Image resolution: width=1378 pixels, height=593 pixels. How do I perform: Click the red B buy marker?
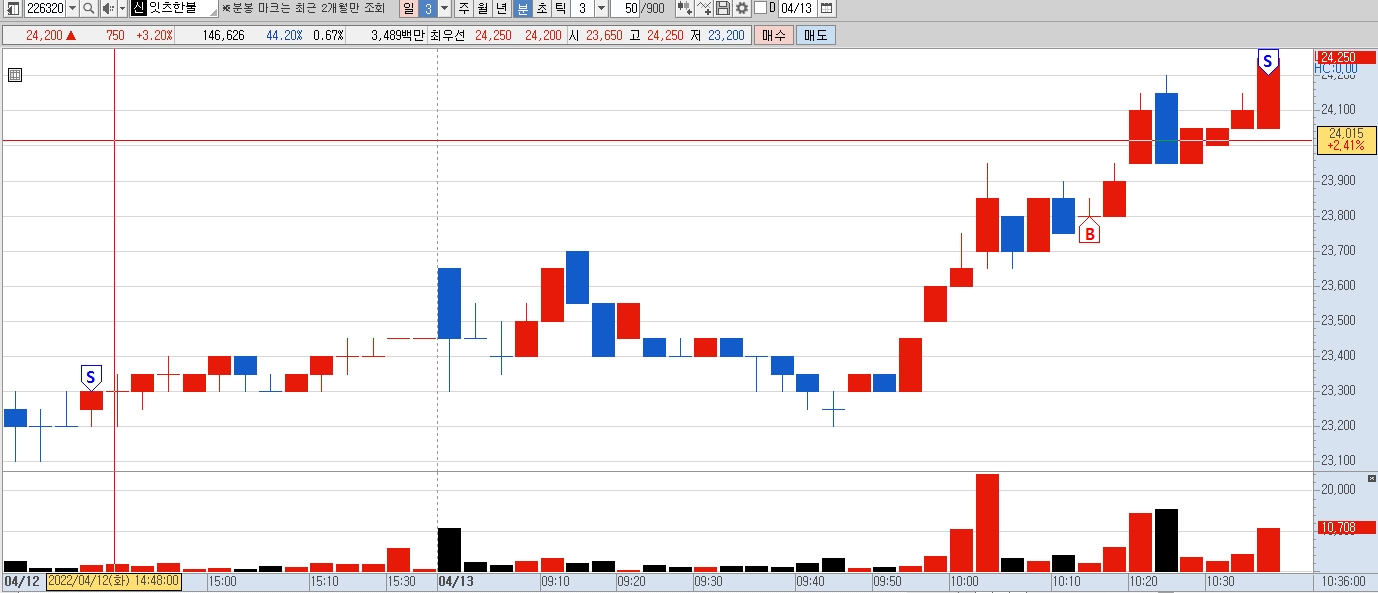(1089, 233)
